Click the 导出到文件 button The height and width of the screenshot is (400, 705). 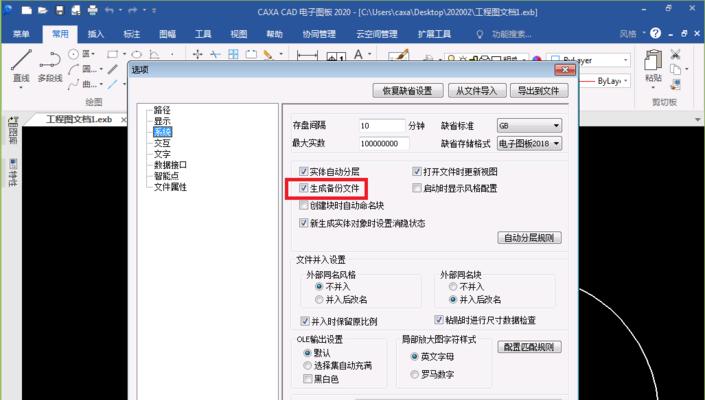click(539, 90)
